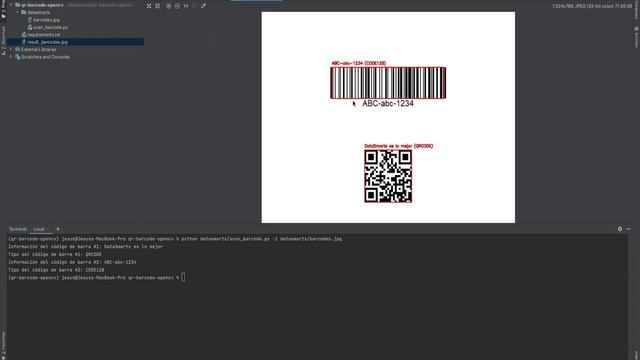Open the Favorites tool window tab
This screenshot has height=360, width=640.
click(x=3, y=345)
